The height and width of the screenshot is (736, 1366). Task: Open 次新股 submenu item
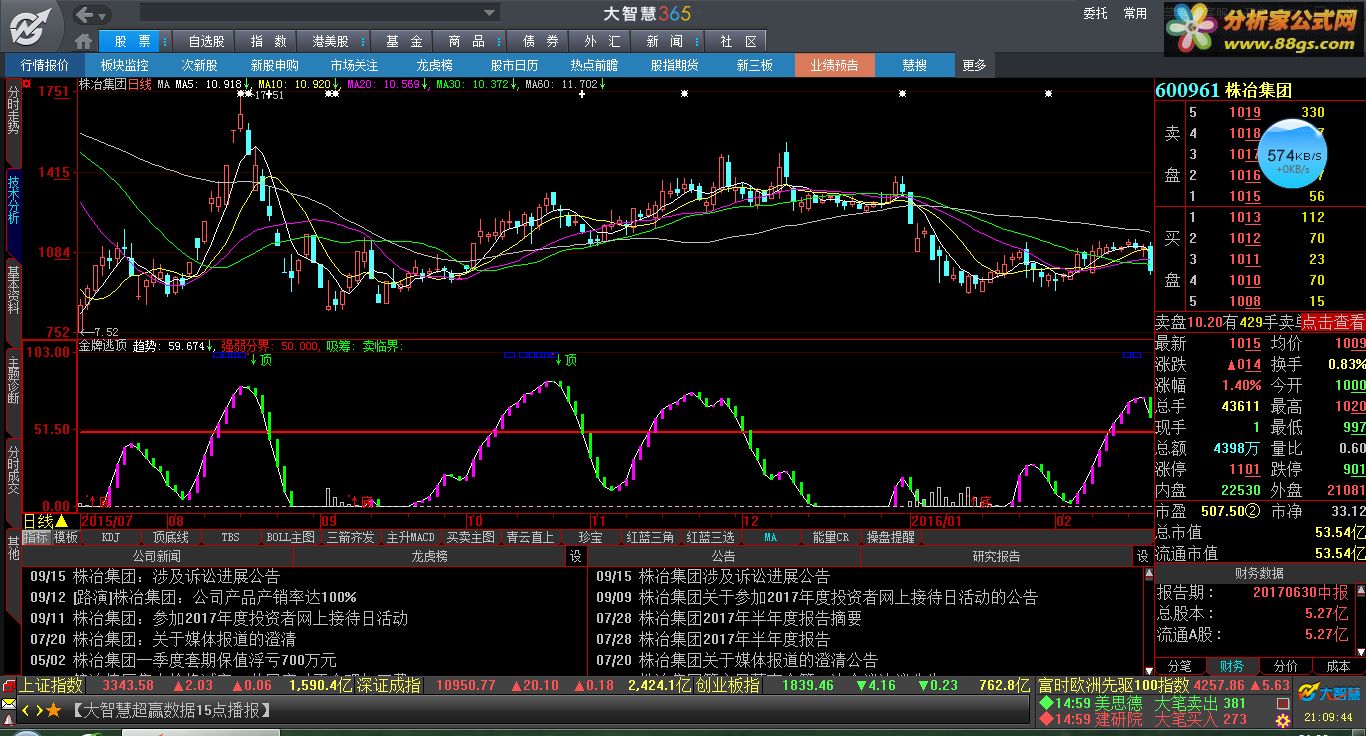tap(199, 65)
